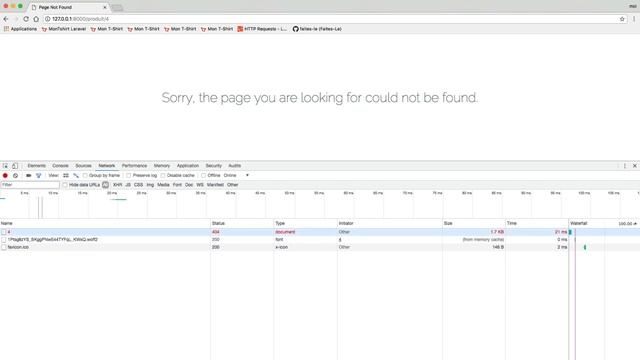Click the site info icon in address bar
Image resolution: width=640 pixels, height=360 pixels.
[x=47, y=19]
